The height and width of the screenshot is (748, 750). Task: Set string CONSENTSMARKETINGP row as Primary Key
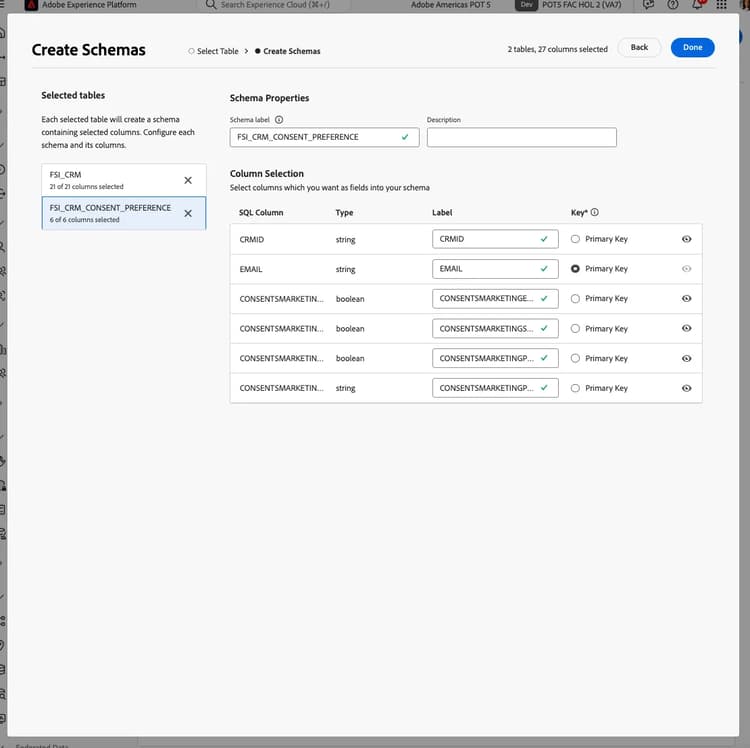pyautogui.click(x=575, y=388)
